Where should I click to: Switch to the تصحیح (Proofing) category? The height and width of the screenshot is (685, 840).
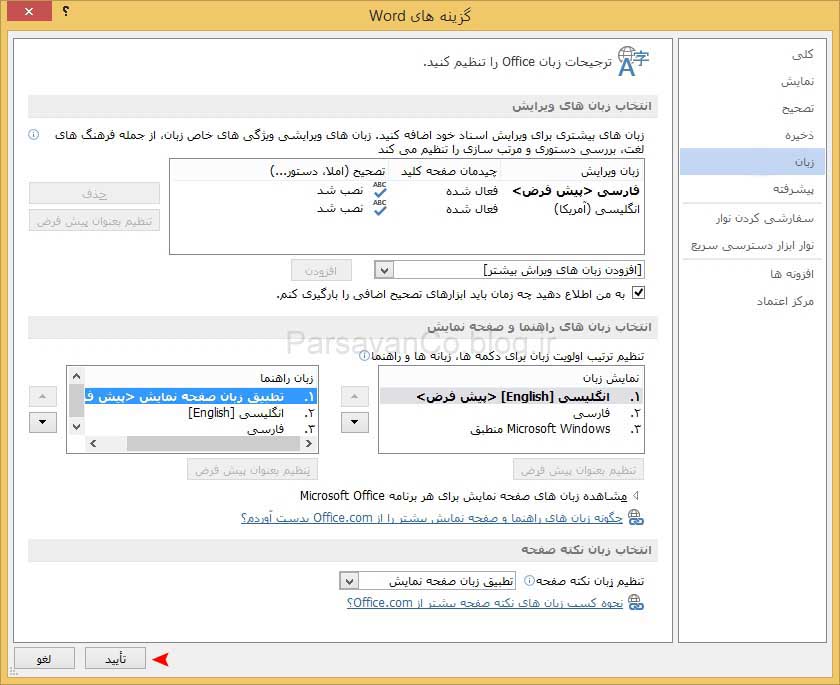[797, 108]
